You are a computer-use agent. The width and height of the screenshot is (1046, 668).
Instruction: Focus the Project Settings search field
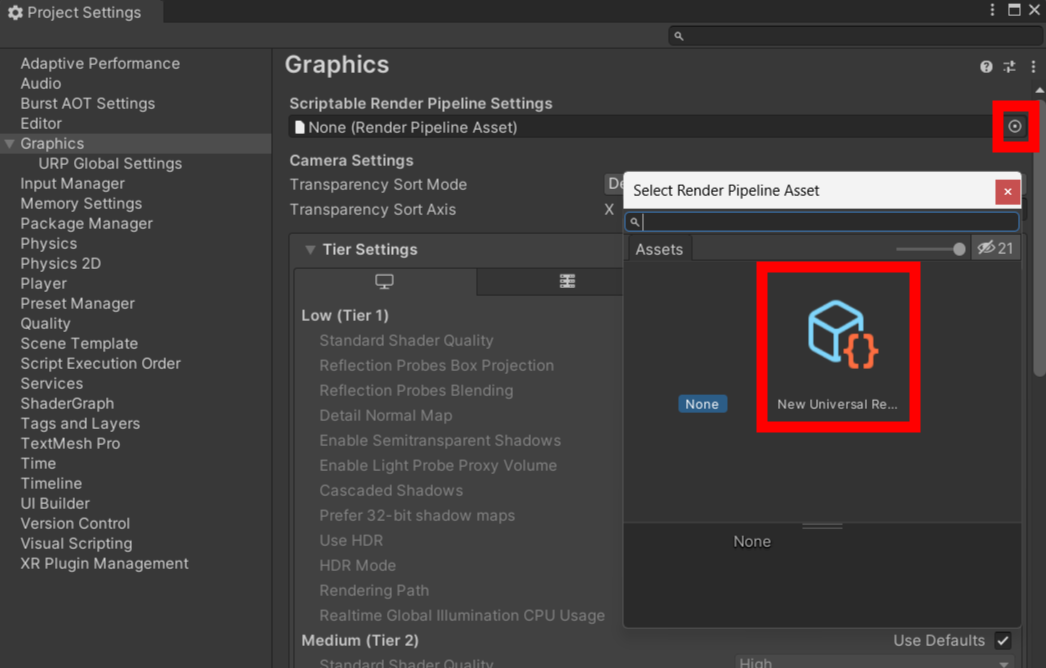pyautogui.click(x=855, y=36)
